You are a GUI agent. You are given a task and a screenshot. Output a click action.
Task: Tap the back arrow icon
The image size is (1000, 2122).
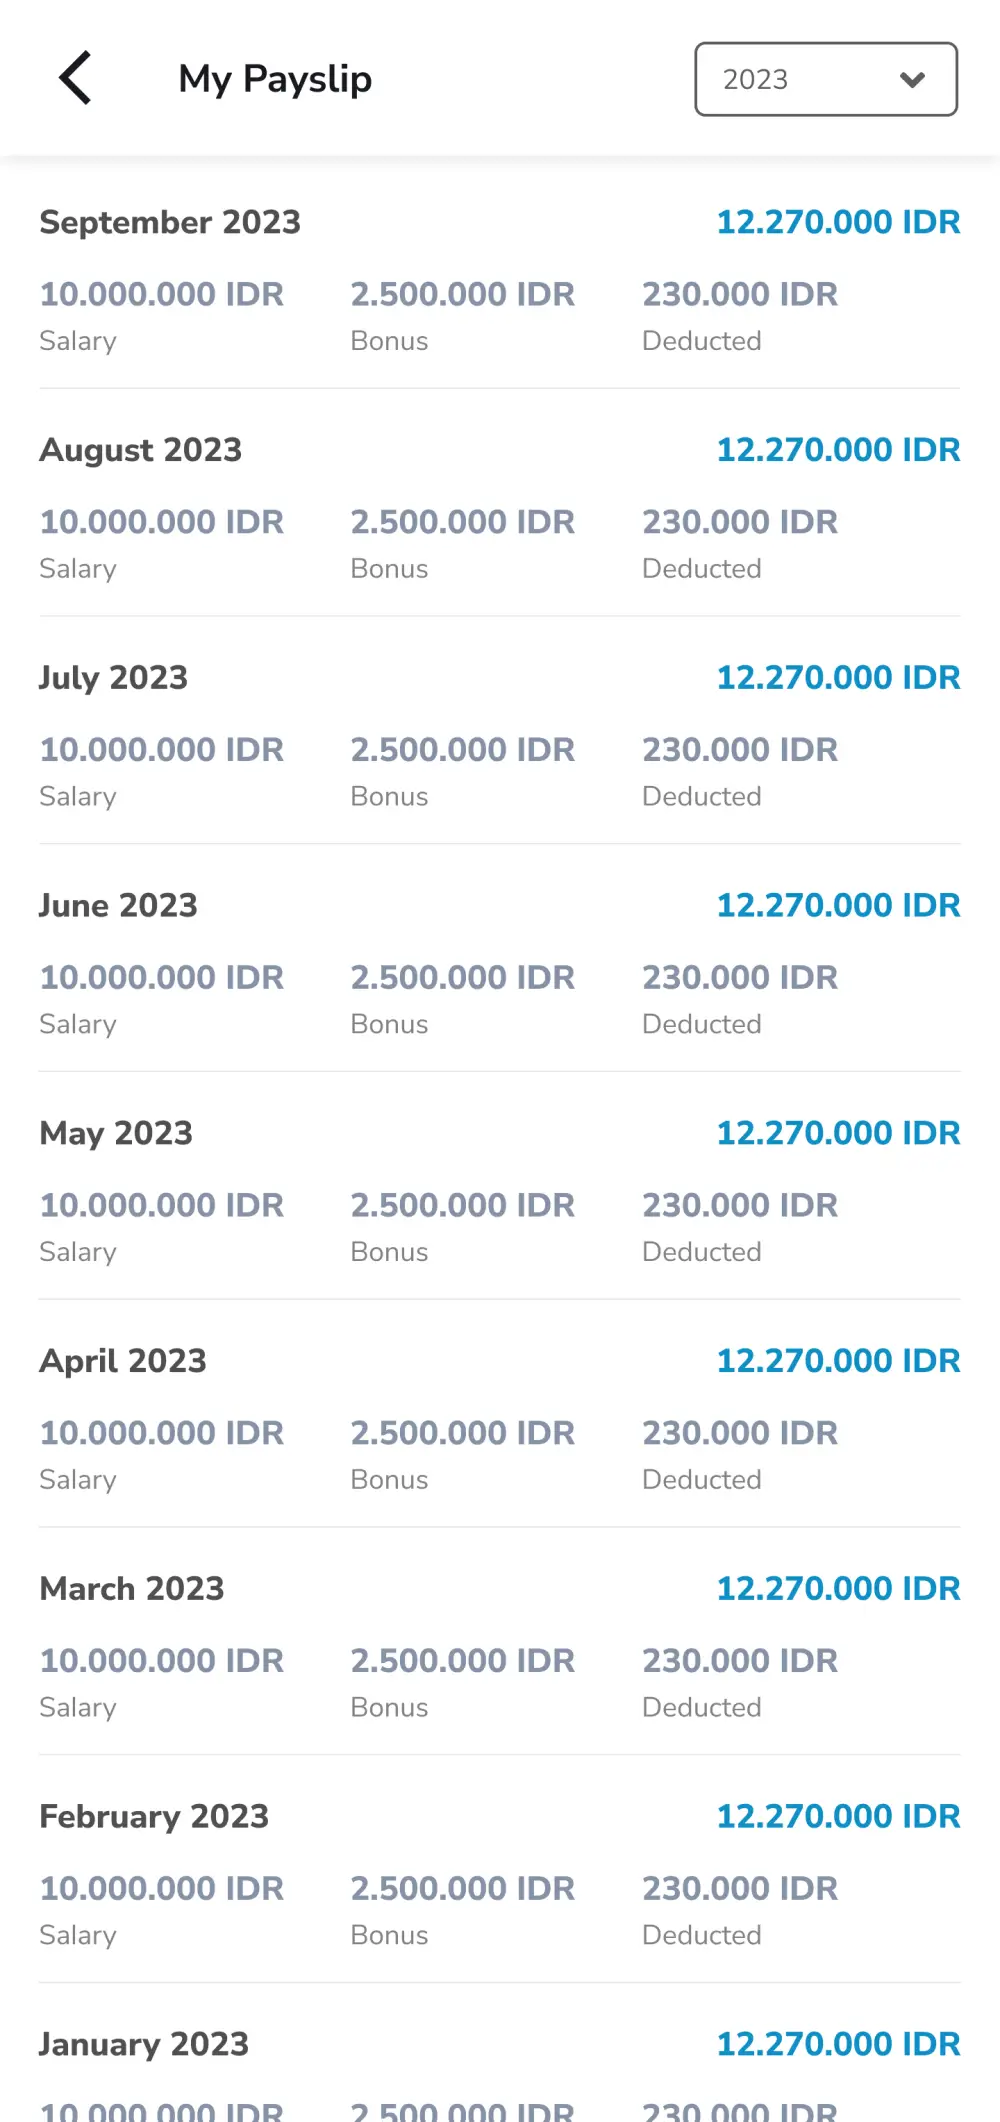pos(75,78)
